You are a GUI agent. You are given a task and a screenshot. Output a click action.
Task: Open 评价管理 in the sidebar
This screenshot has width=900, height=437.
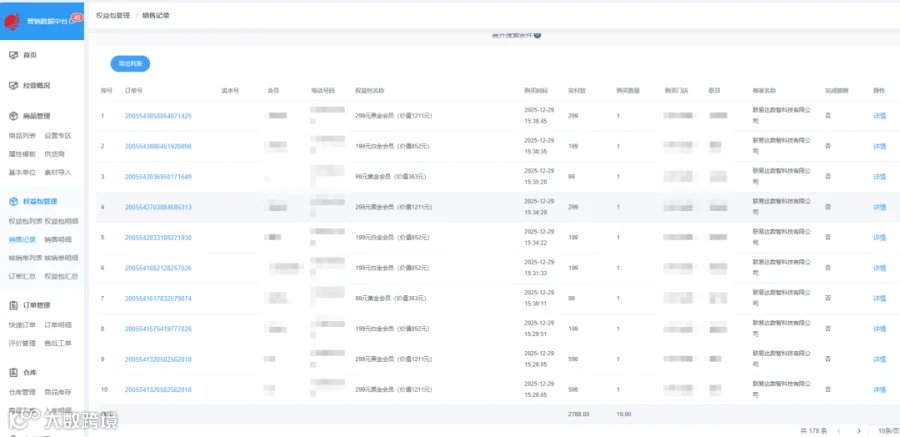22,343
